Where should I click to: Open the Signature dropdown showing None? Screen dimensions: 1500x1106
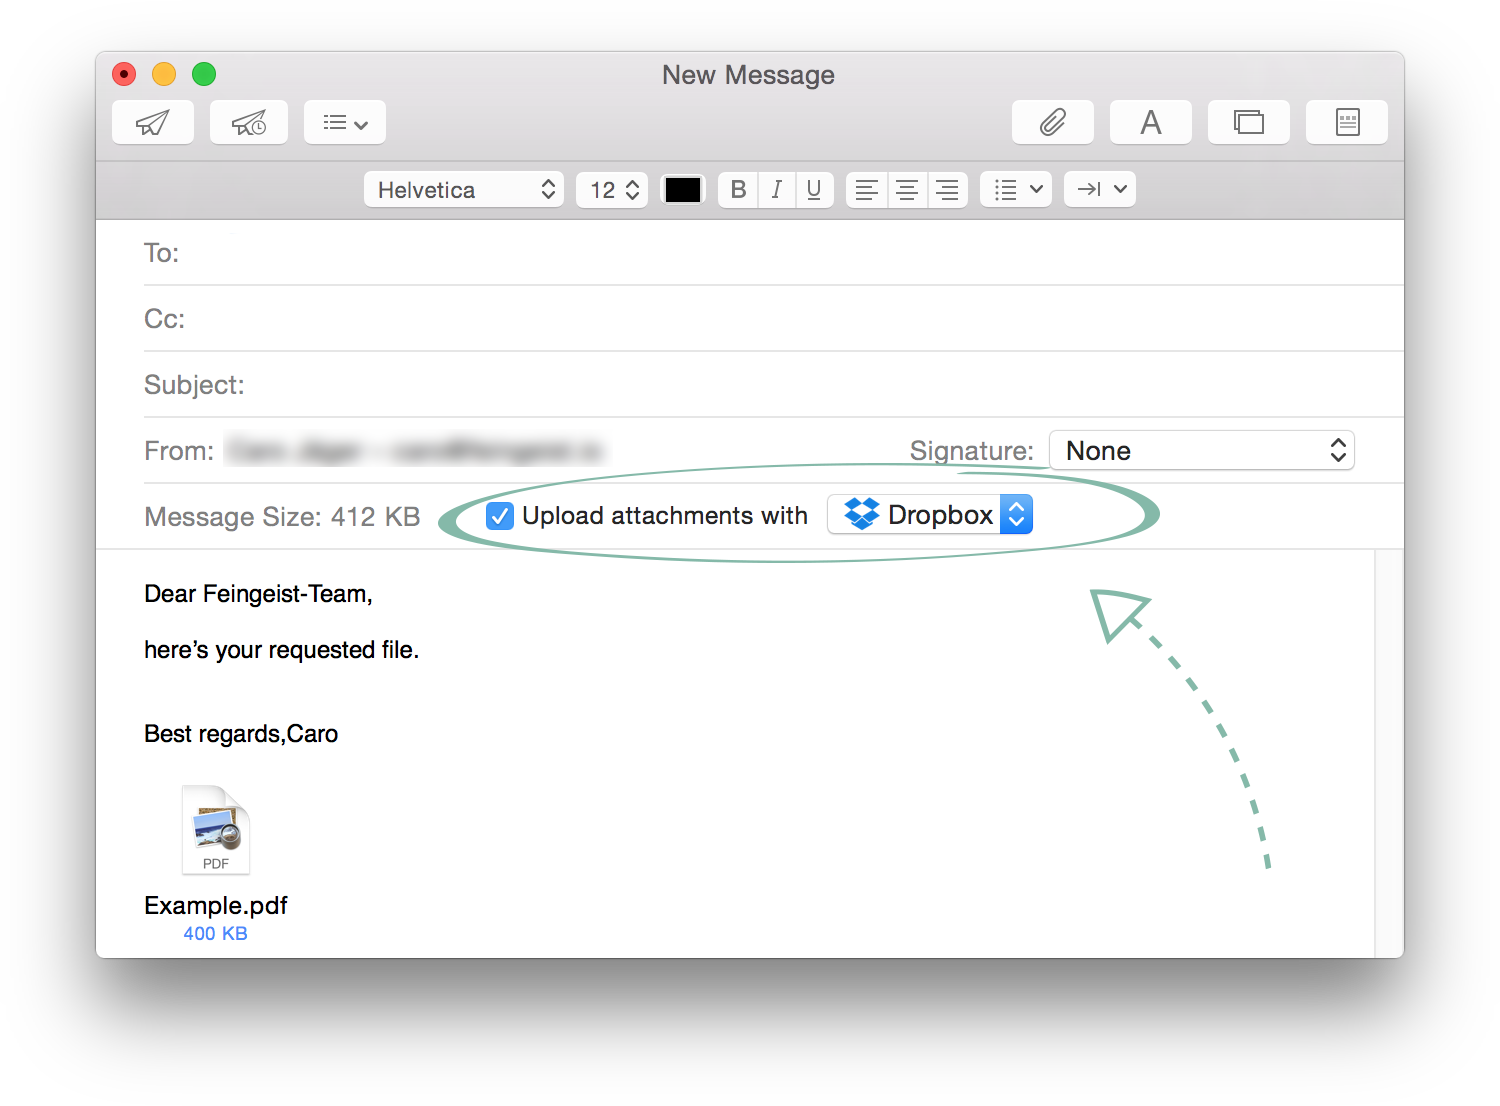(1202, 450)
